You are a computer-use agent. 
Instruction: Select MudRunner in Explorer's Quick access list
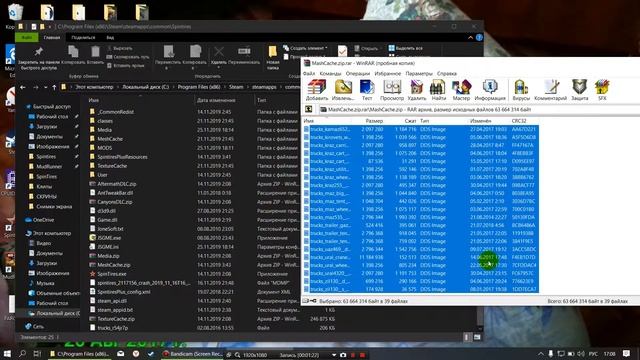[x=49, y=167]
